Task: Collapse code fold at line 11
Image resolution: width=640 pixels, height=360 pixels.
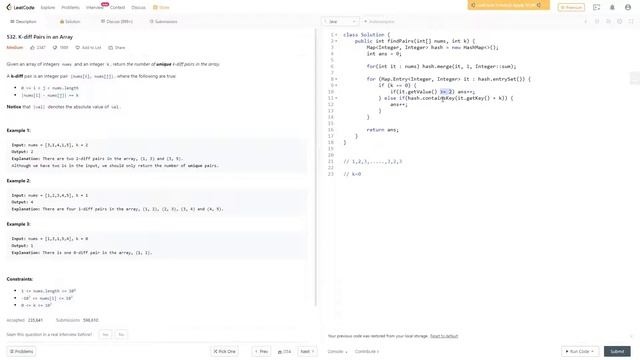Action: [336, 98]
